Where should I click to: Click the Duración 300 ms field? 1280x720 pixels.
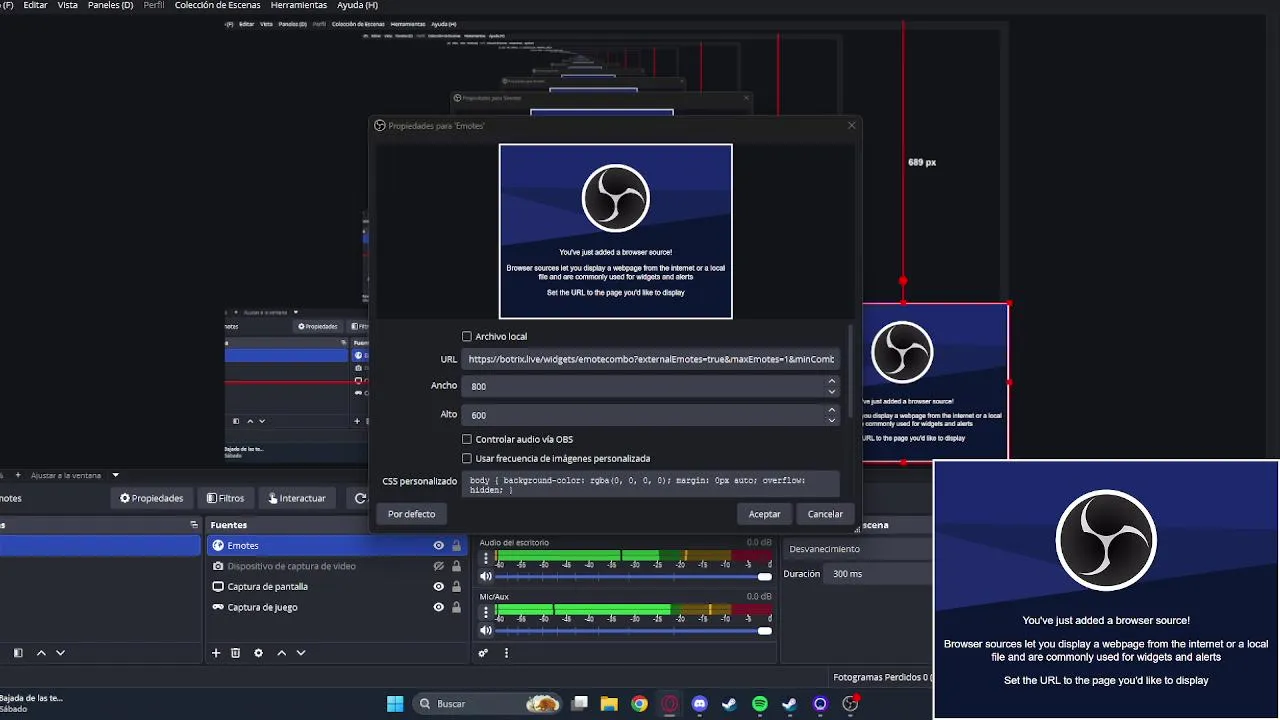[x=880, y=574]
